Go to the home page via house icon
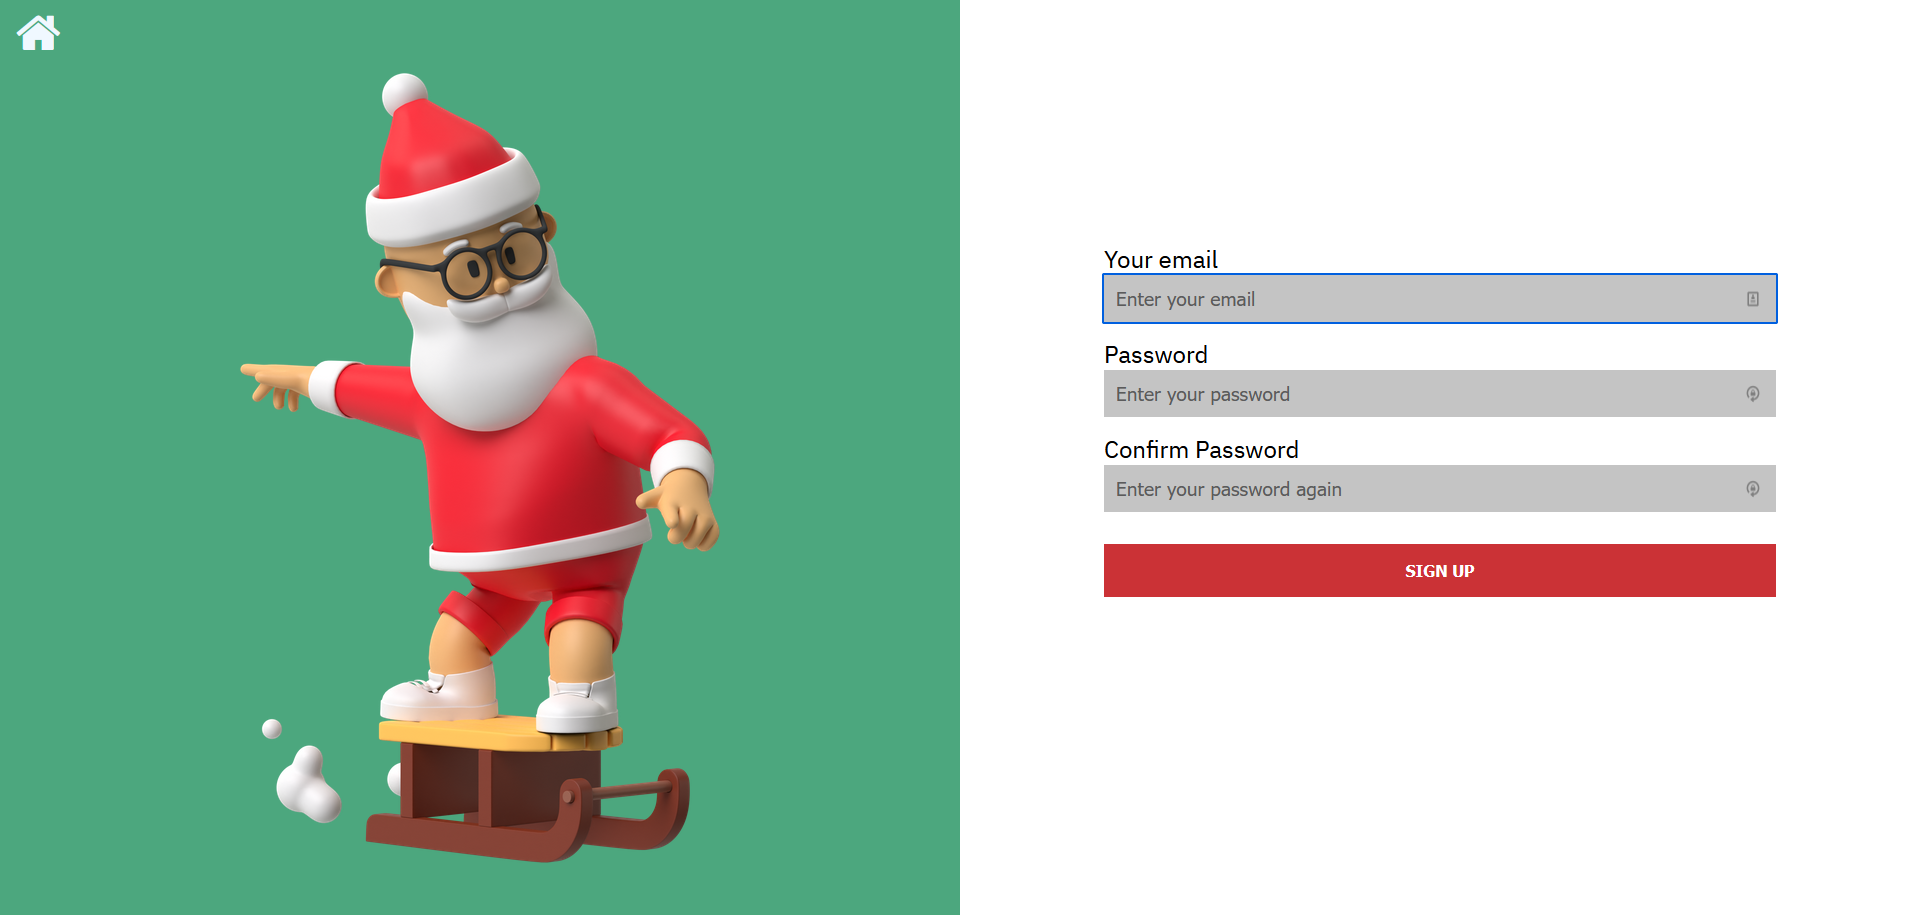1918x915 pixels. tap(38, 32)
